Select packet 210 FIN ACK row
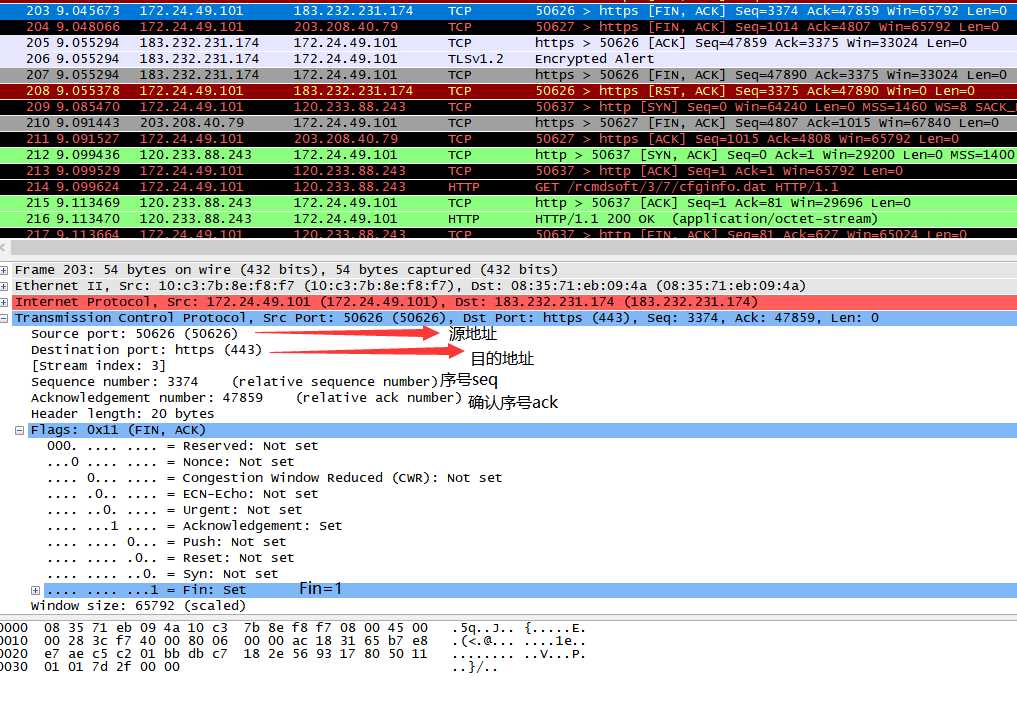This screenshot has width=1017, height=719. [x=508, y=123]
